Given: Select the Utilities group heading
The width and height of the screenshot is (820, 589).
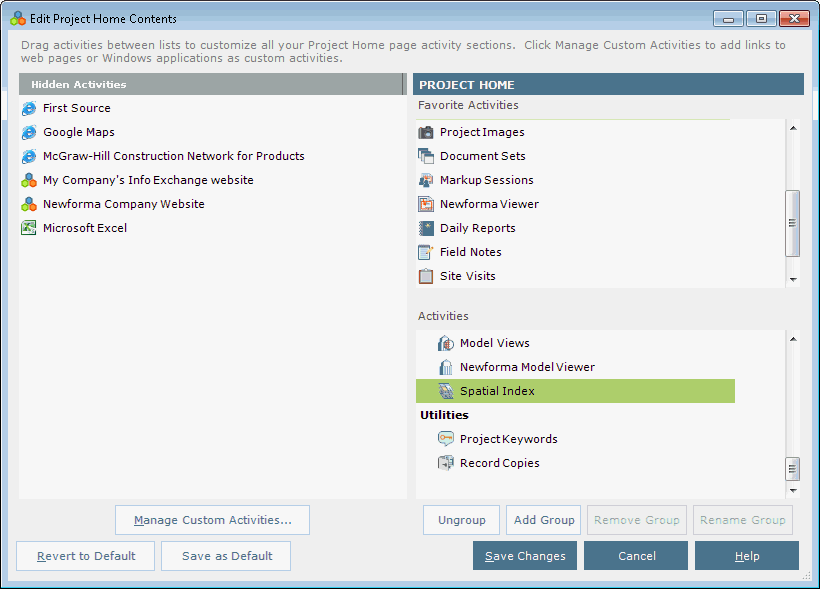Looking at the screenshot, I should pos(445,415).
